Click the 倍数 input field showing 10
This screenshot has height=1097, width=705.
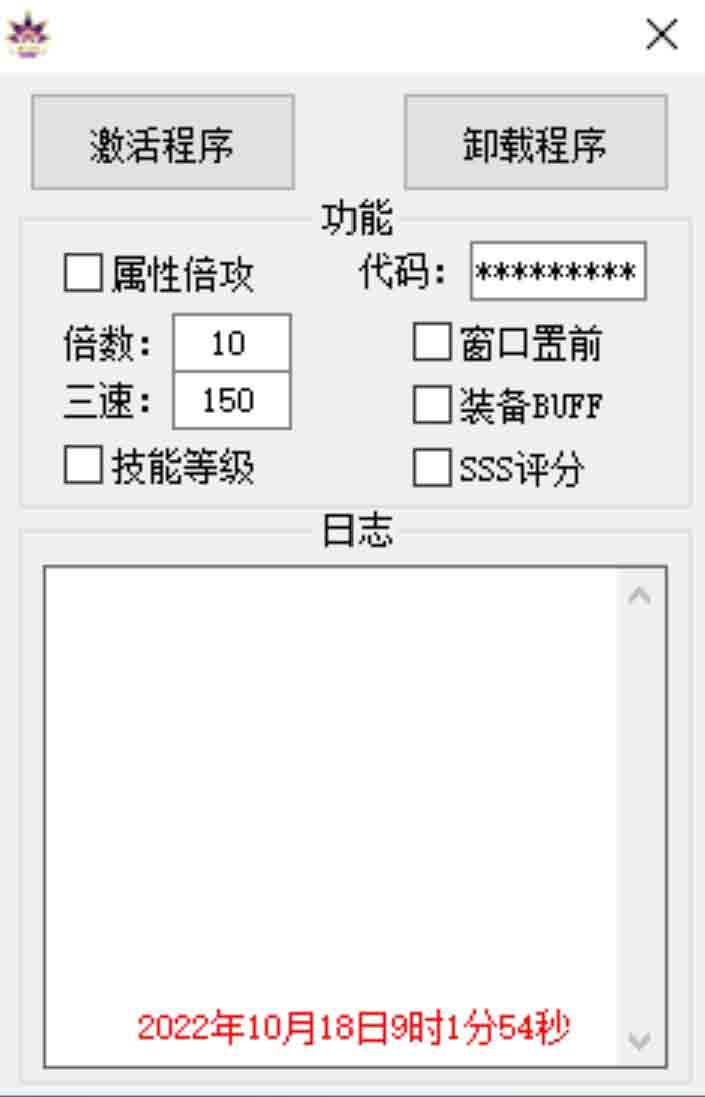pyautogui.click(x=232, y=343)
